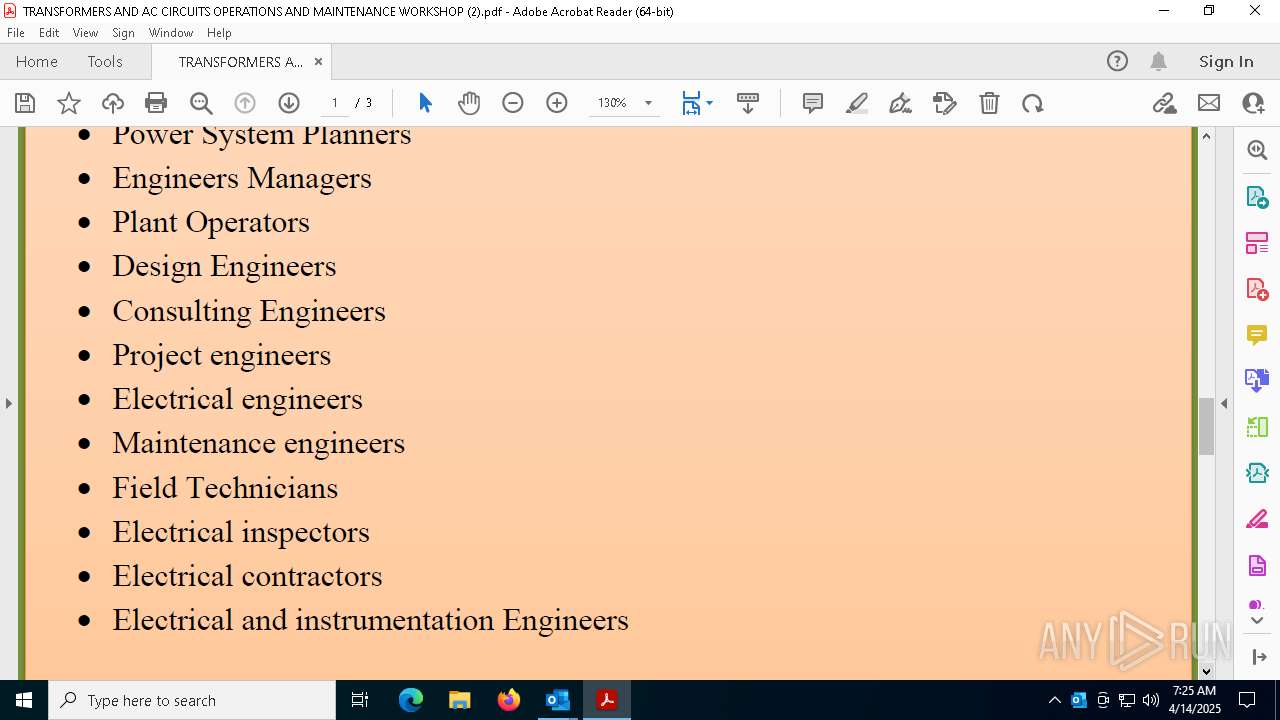Open the File menu
This screenshot has width=1280, height=720.
pos(16,33)
